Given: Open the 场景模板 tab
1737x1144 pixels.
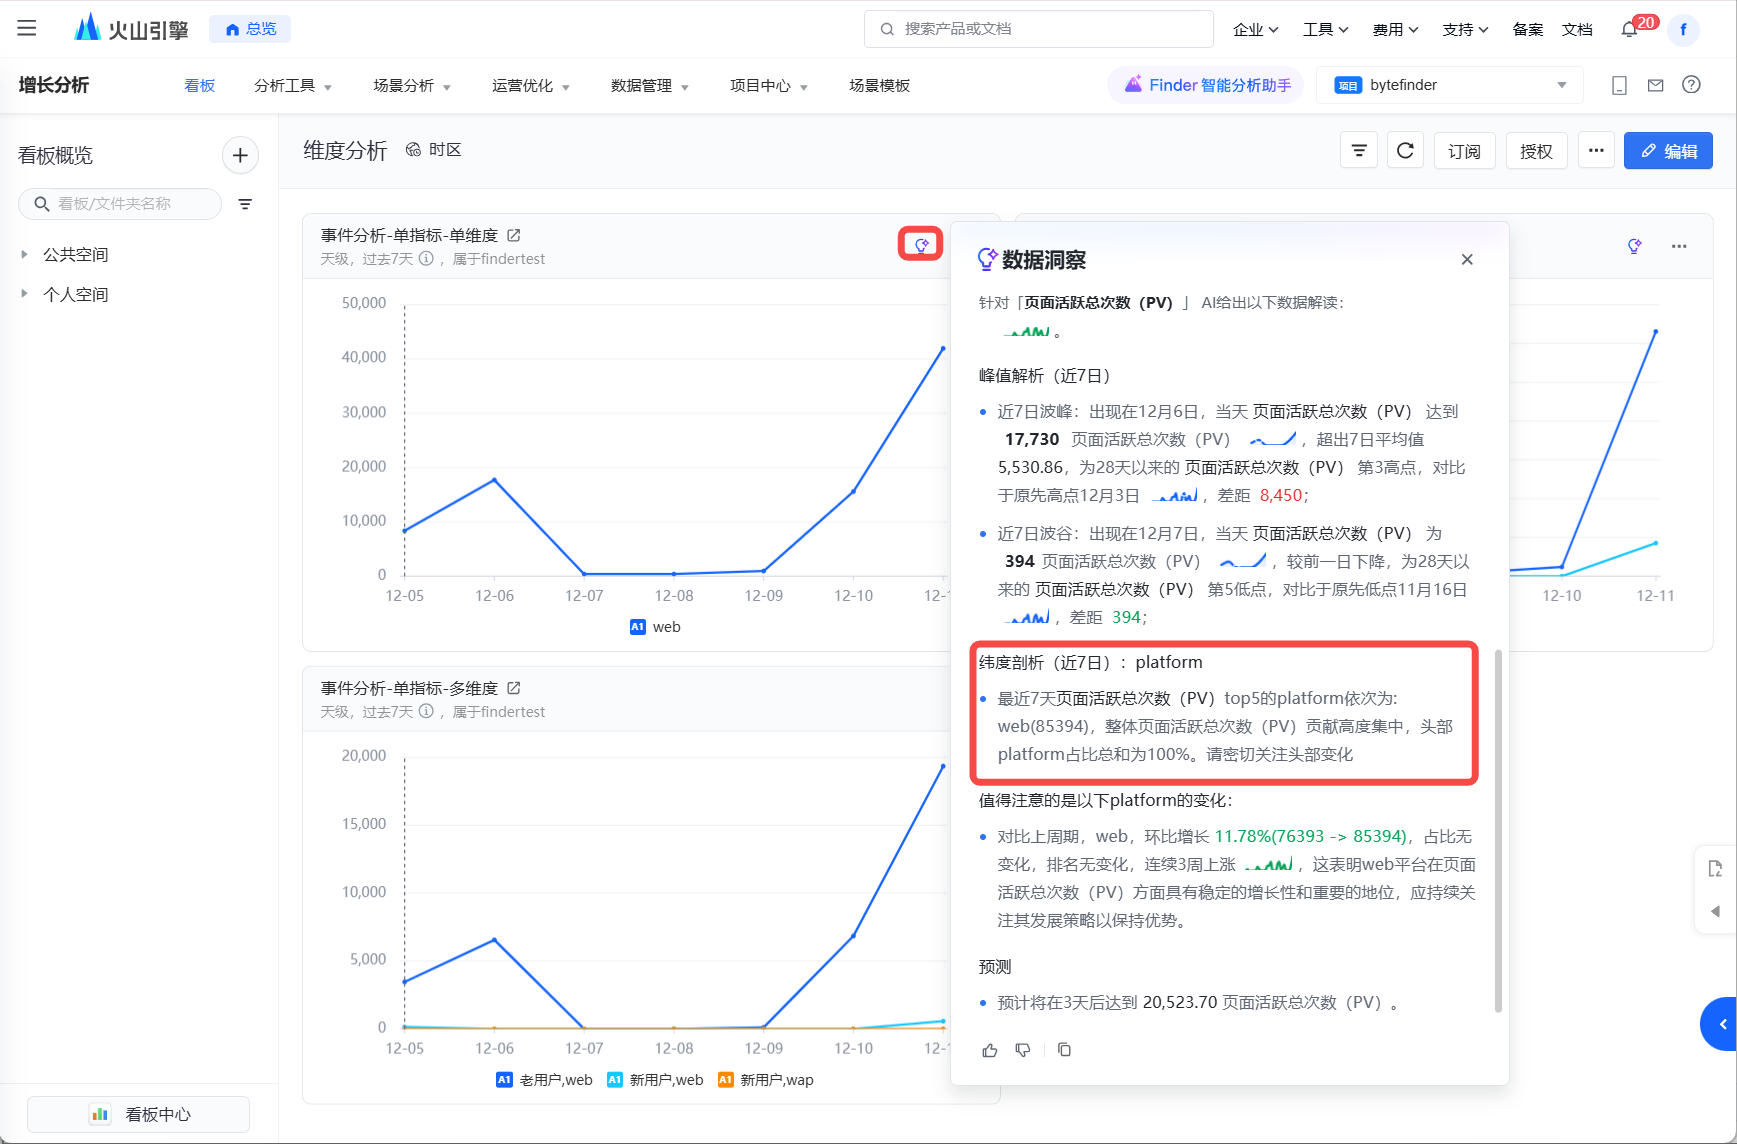Looking at the screenshot, I should [880, 86].
